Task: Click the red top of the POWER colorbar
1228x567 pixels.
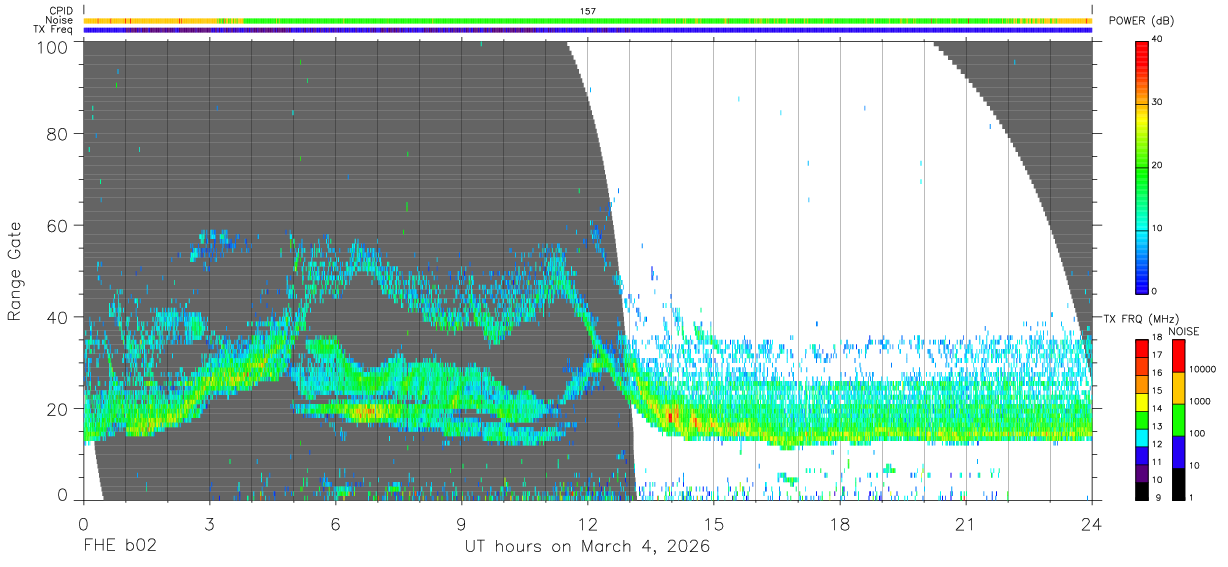Action: coord(1142,46)
